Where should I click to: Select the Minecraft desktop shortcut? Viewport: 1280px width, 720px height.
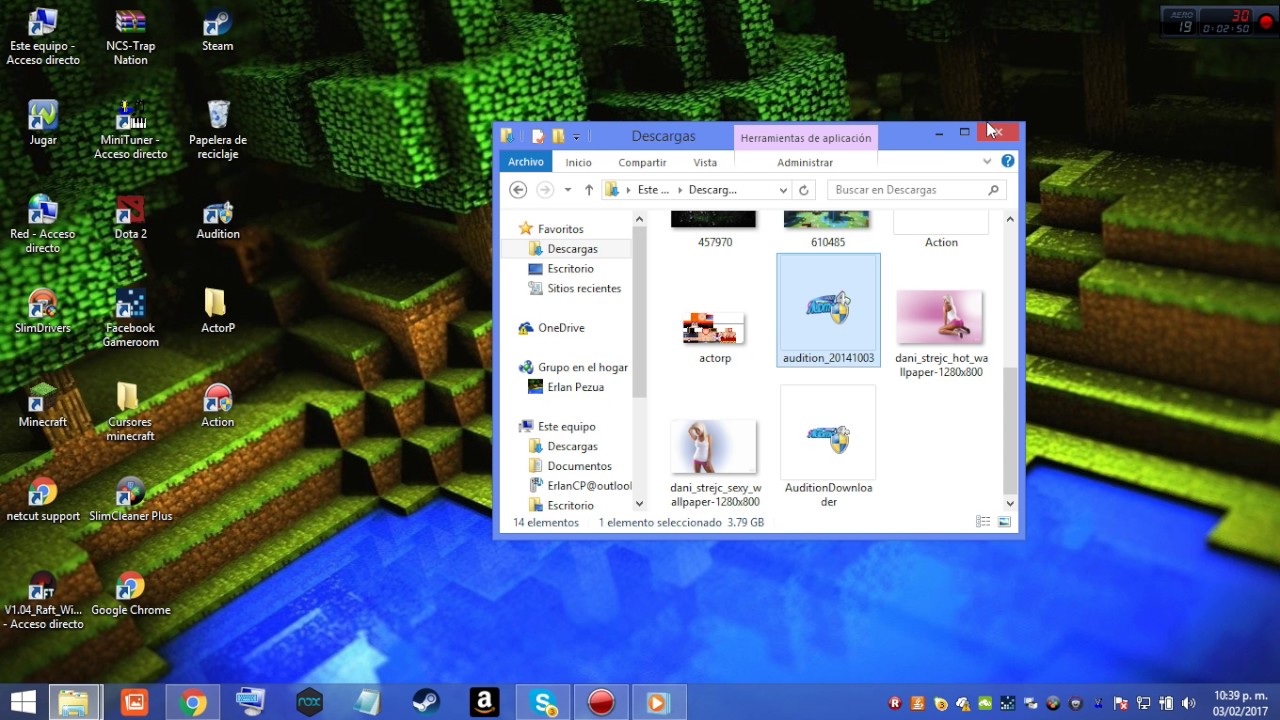point(42,405)
